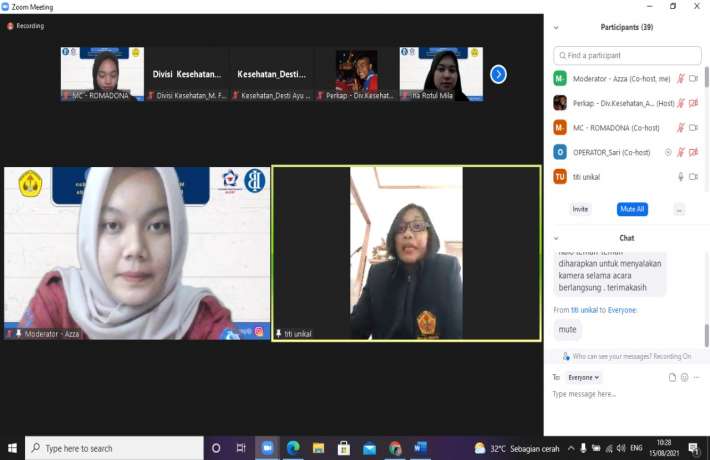710x460 pixels.
Task: Click the Microsoft Edge icon in taskbar
Action: (293, 448)
